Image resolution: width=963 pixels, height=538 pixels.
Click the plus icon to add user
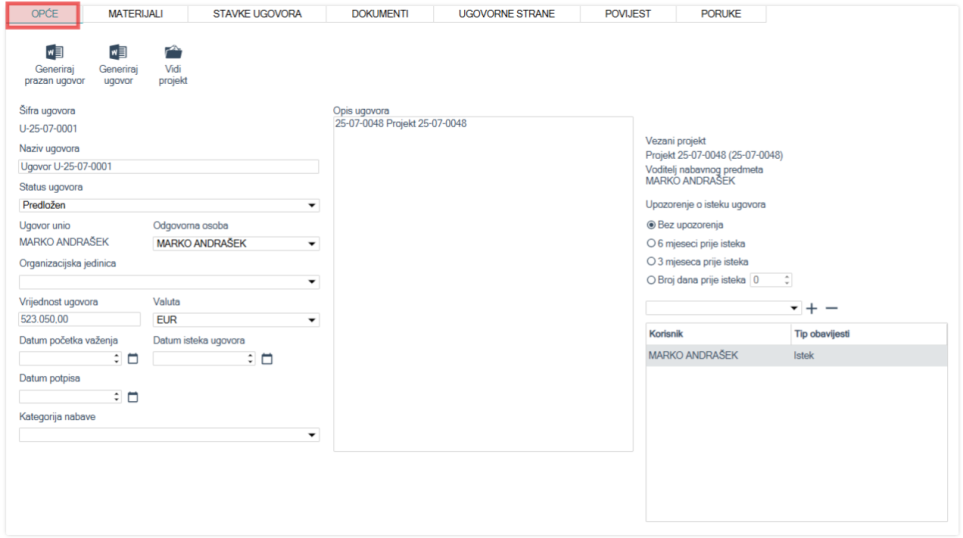pos(812,308)
